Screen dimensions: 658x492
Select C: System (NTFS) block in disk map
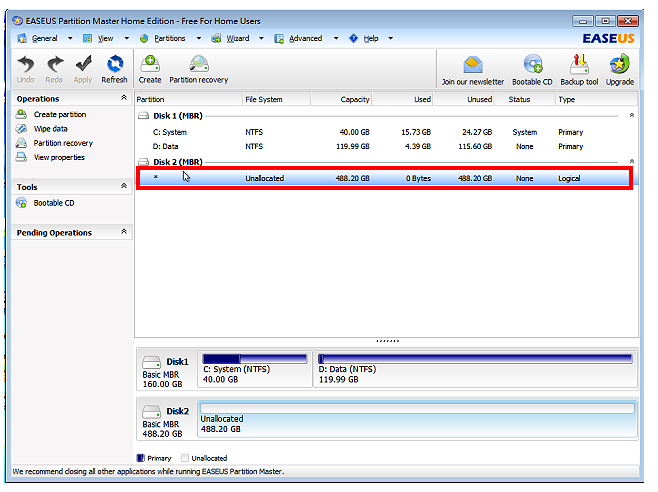click(x=255, y=369)
